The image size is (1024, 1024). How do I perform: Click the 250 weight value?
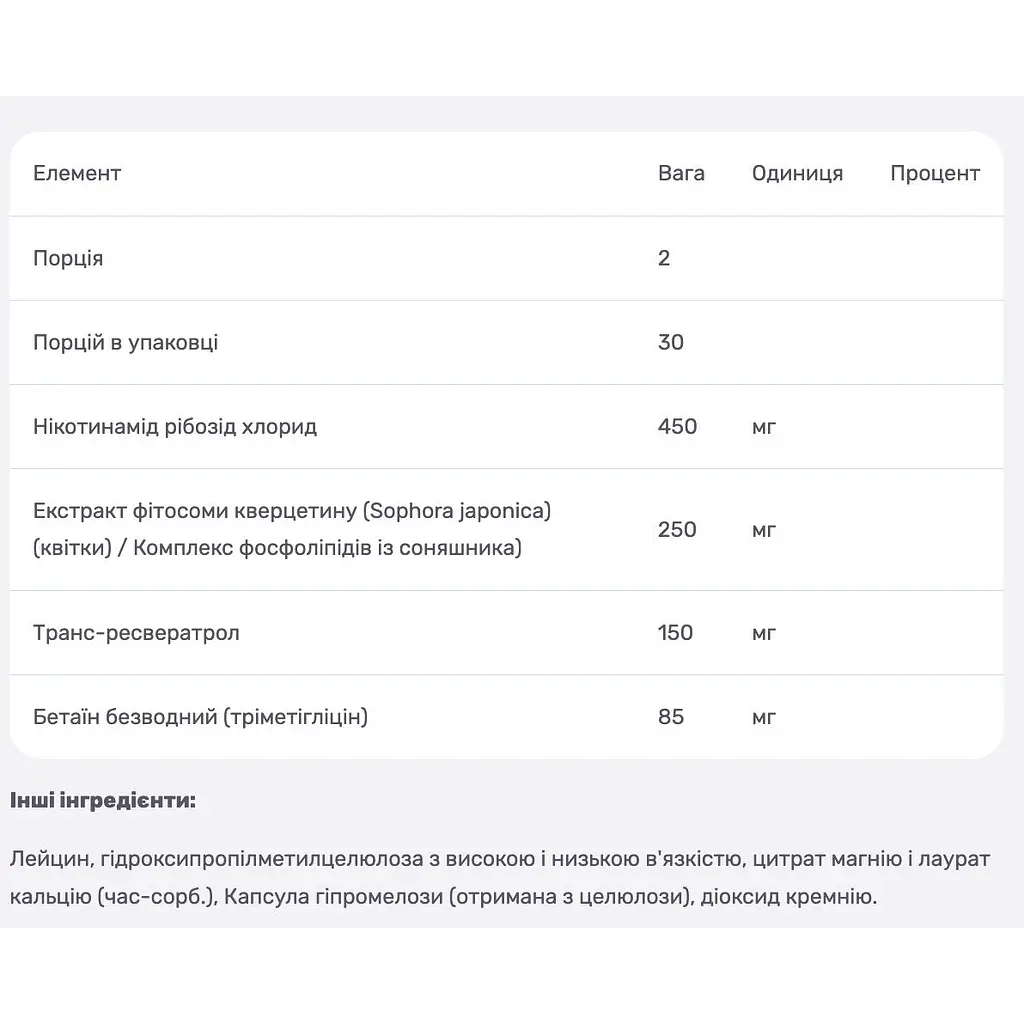677,530
